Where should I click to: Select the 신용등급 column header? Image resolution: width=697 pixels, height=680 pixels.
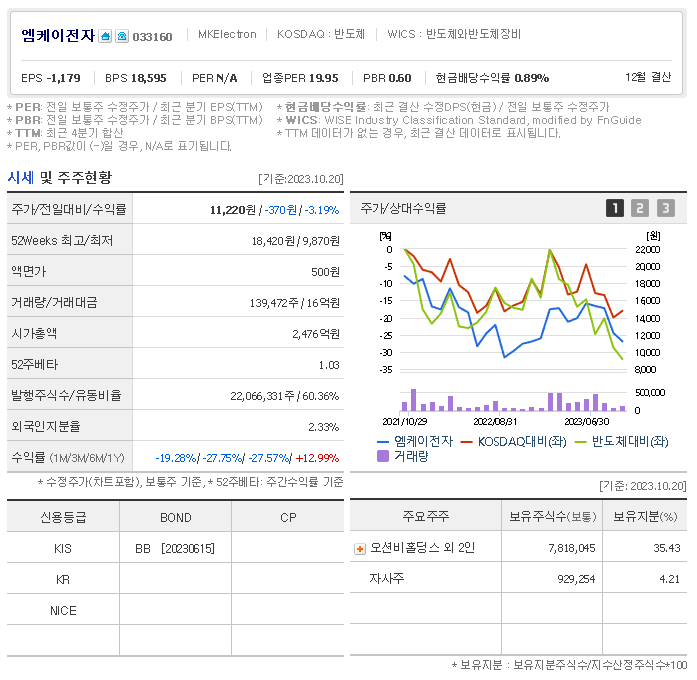click(63, 517)
